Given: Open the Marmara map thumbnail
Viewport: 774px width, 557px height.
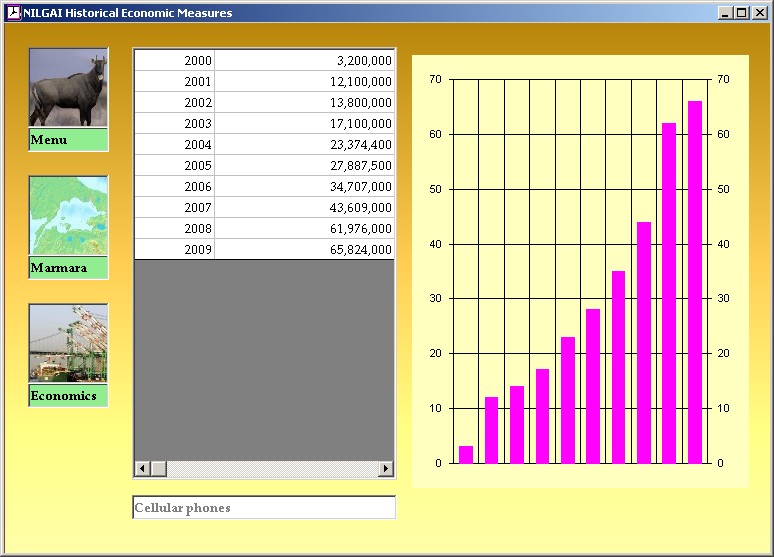Looking at the screenshot, I should 68,216.
